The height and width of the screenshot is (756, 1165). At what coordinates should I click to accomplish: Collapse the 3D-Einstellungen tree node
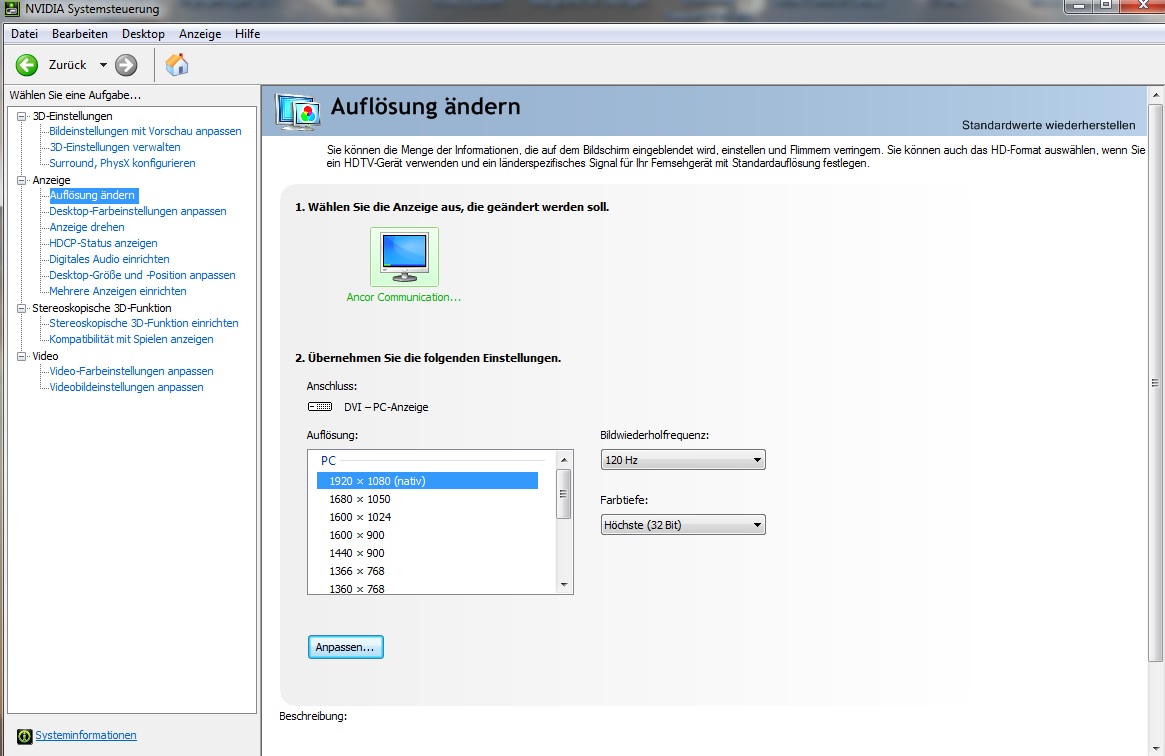[22, 116]
